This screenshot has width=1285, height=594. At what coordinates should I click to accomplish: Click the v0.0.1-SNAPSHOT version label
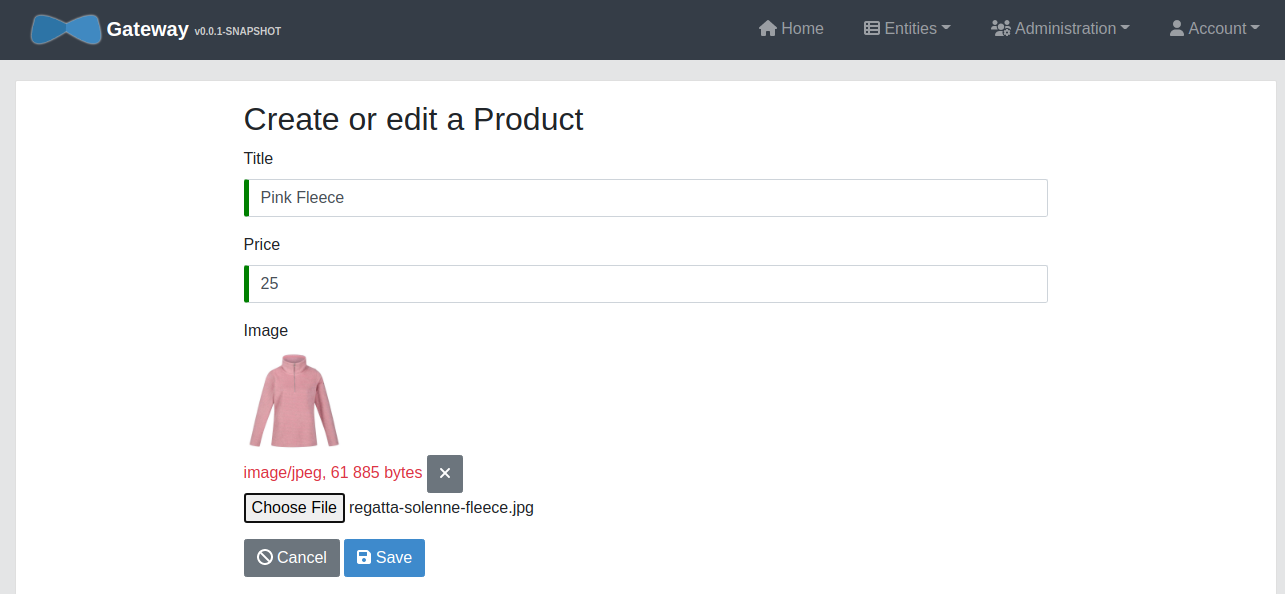[238, 32]
